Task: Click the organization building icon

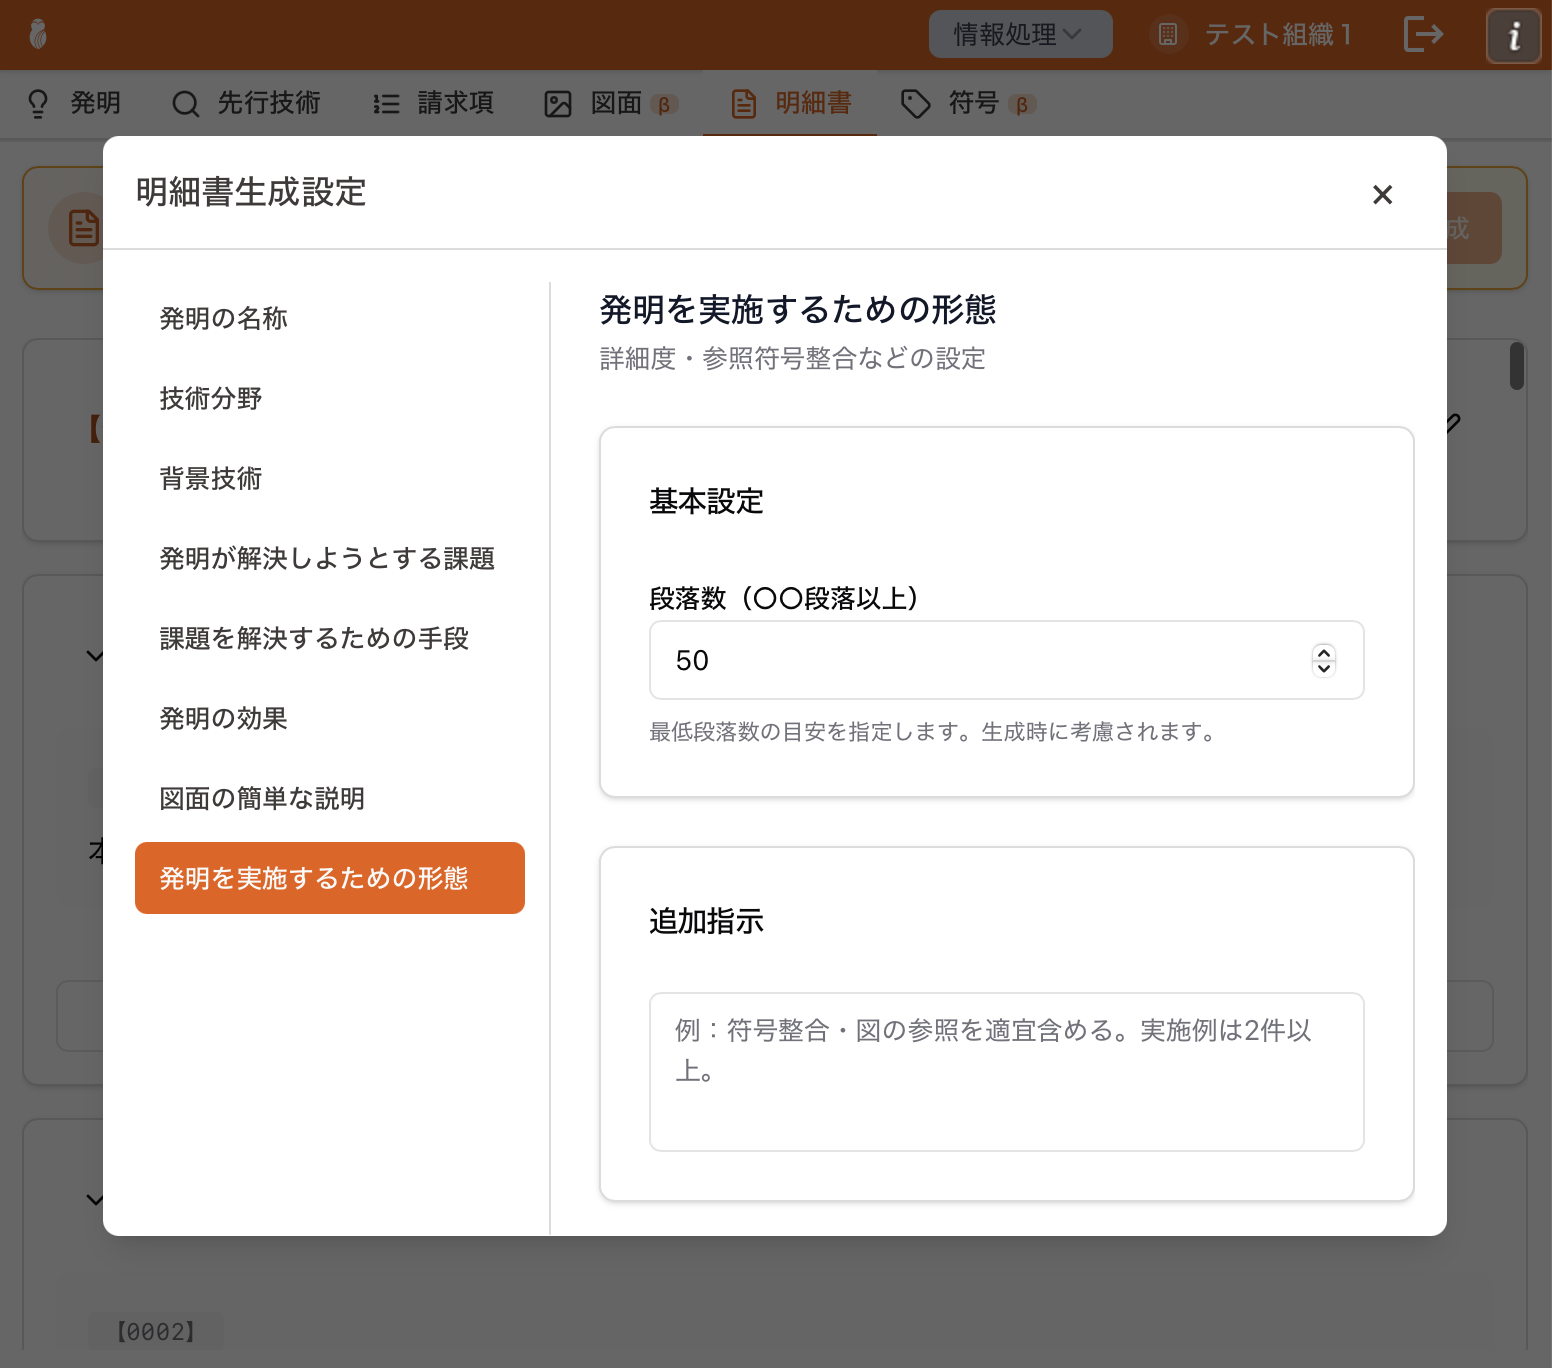Action: click(x=1167, y=35)
